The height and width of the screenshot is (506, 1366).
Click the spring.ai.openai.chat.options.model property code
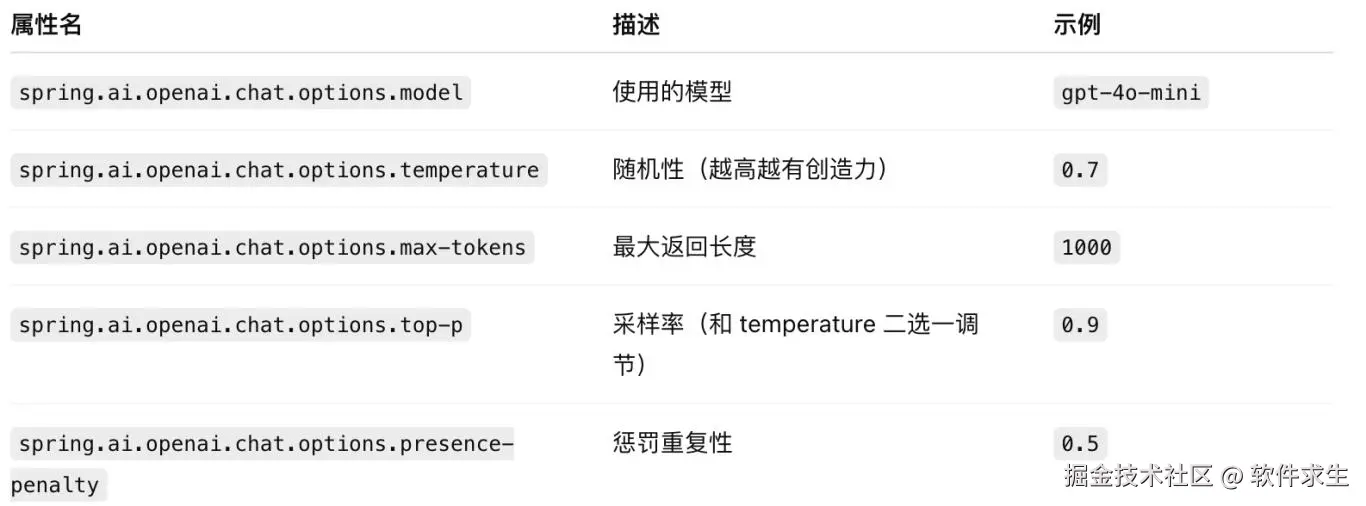tap(241, 93)
